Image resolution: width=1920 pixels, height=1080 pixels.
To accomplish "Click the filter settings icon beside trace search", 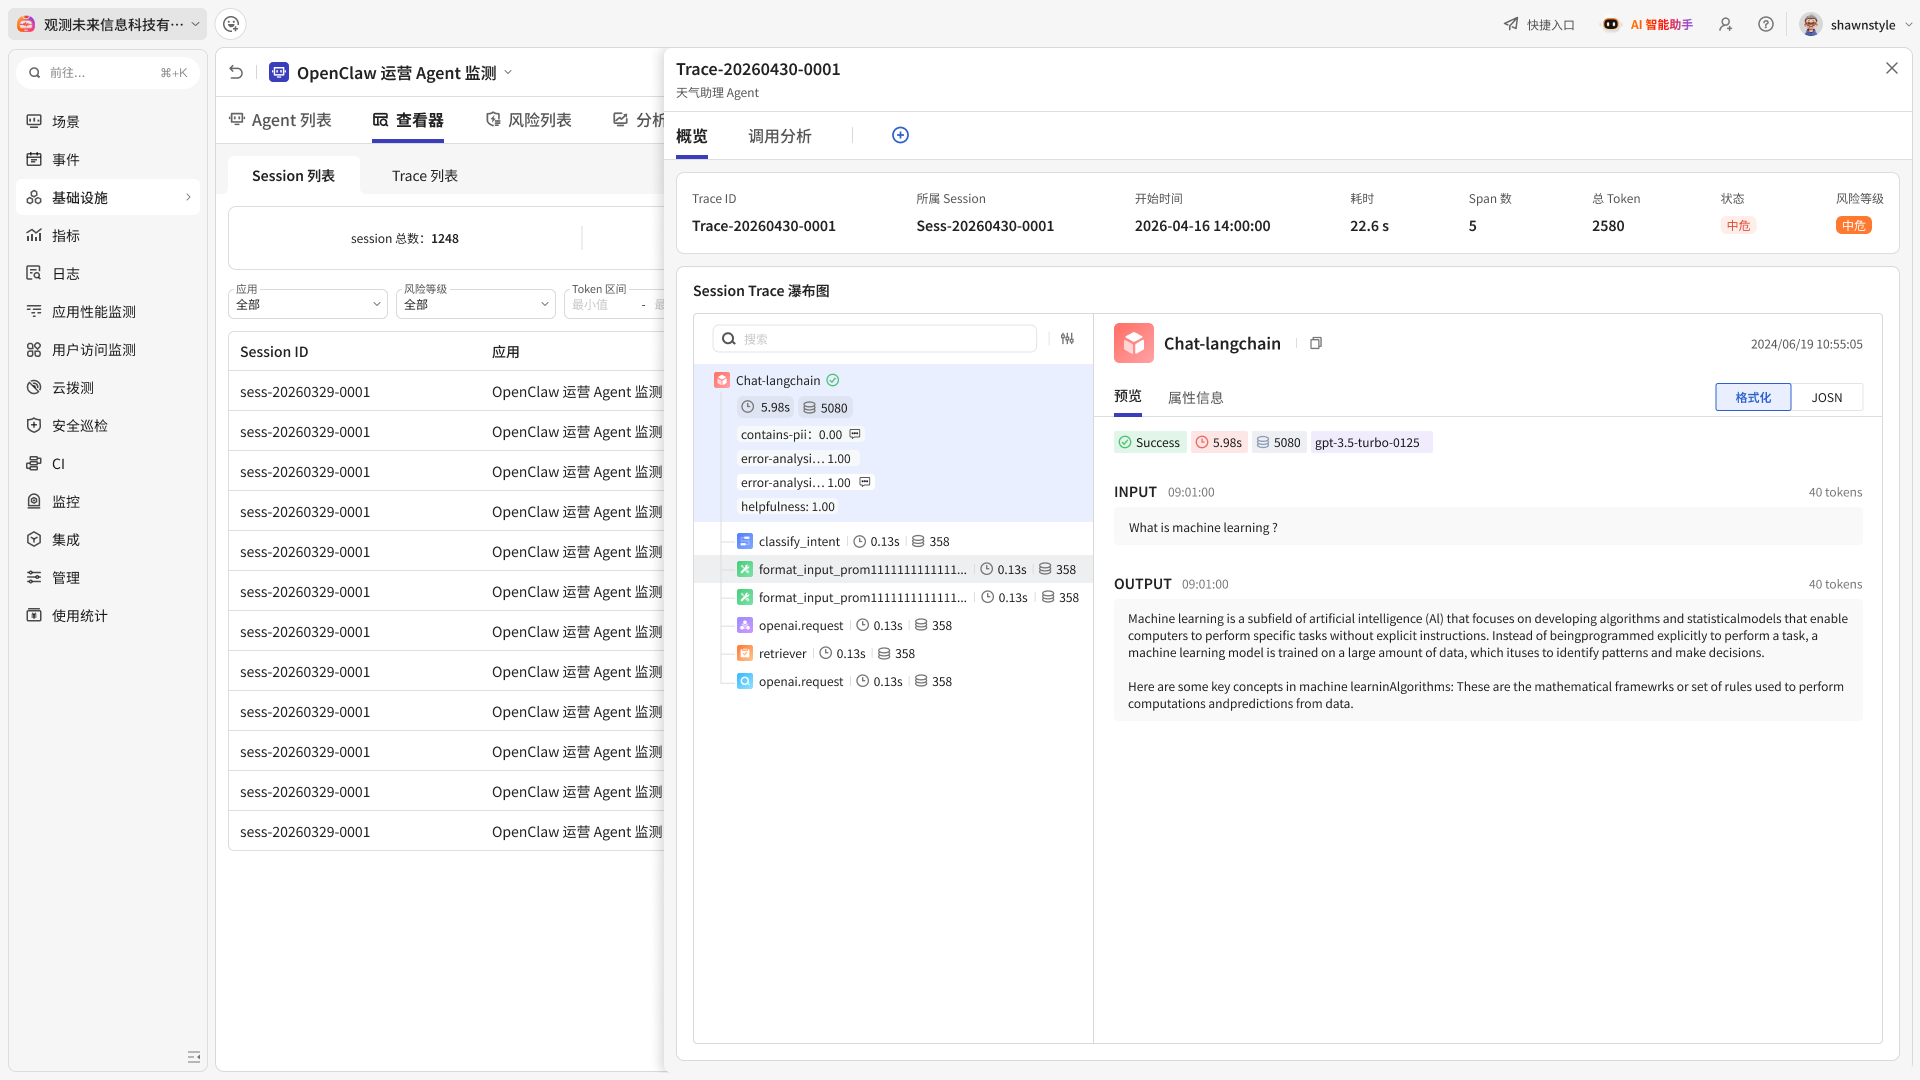I will click(x=1067, y=339).
